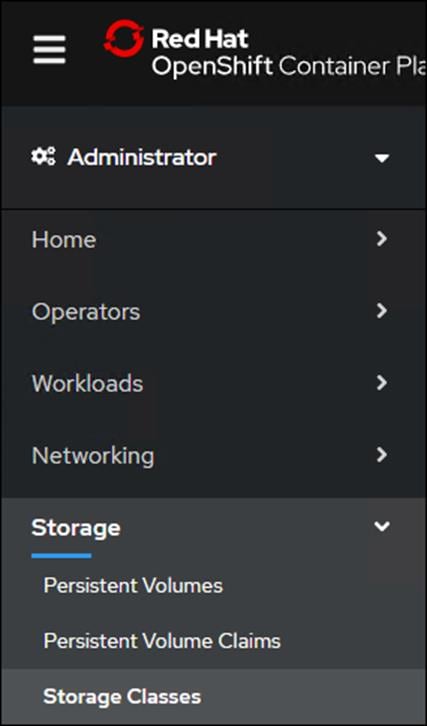Toggle the hamburger navigation menu
The image size is (427, 726).
pyautogui.click(x=49, y=50)
